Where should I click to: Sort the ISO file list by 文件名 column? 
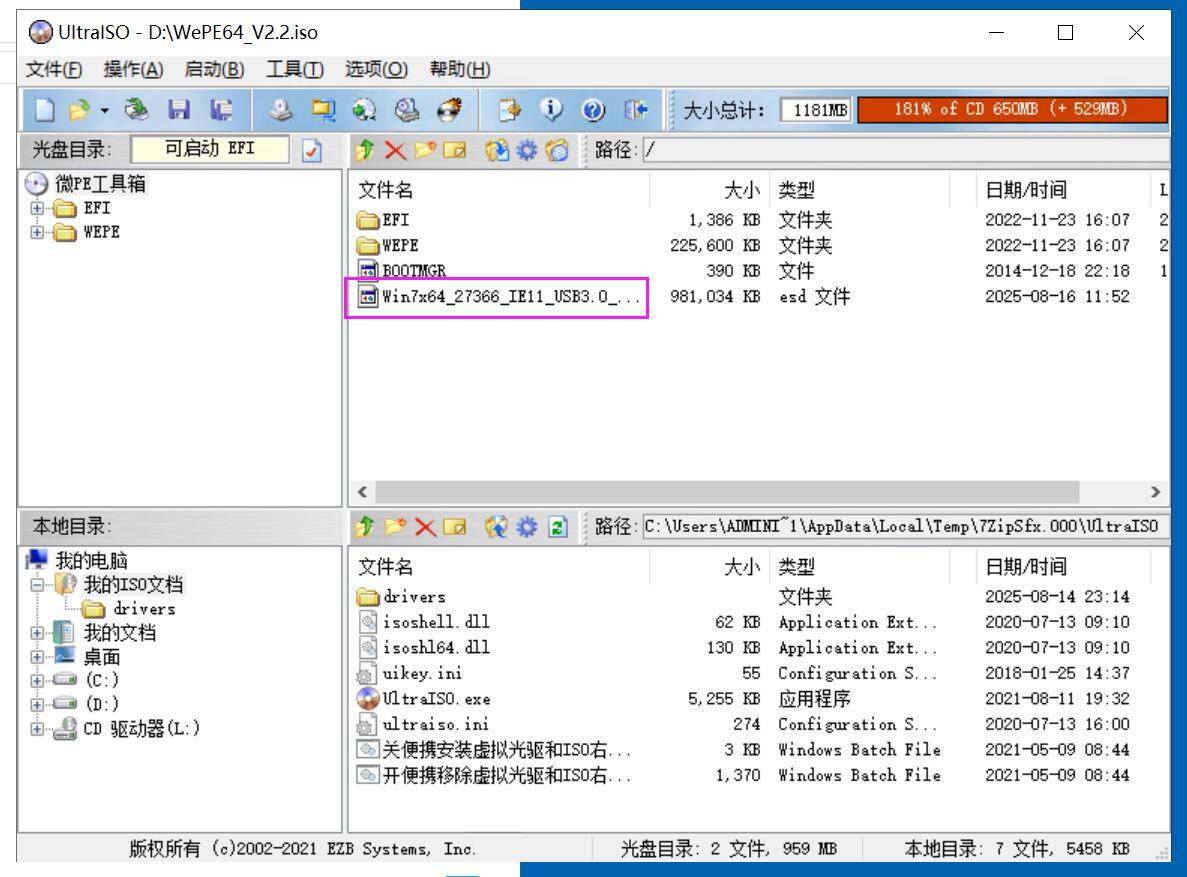tap(500, 190)
